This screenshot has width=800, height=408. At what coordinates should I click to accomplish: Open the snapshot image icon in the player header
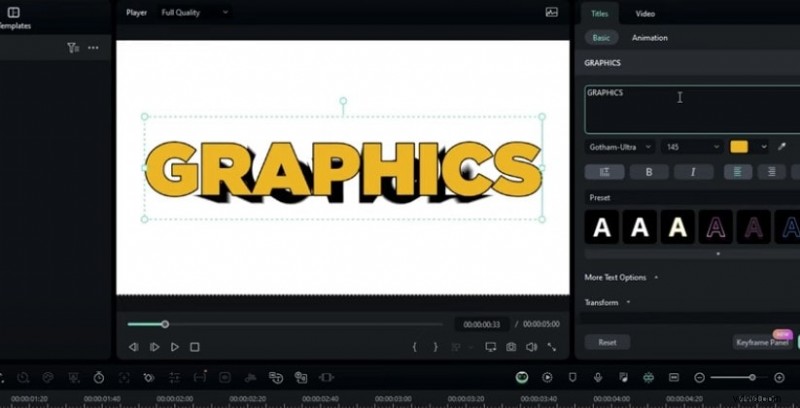pyautogui.click(x=552, y=12)
